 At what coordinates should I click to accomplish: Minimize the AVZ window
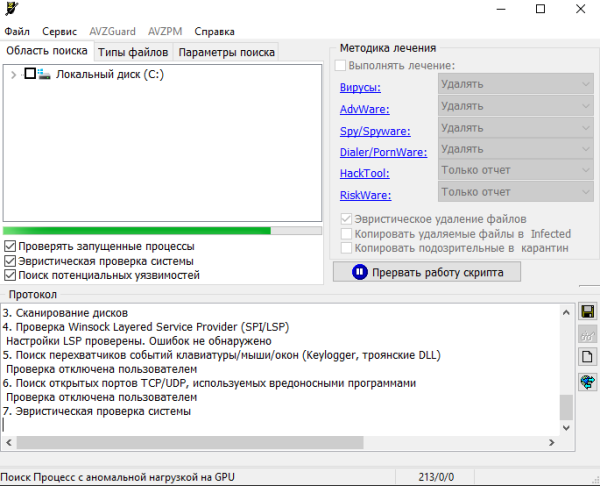click(501, 9)
